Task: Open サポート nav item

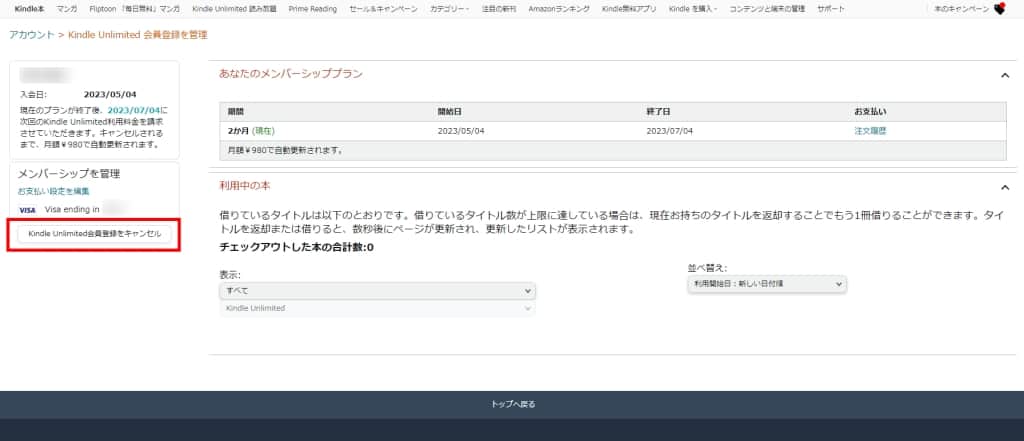Action: (831, 9)
